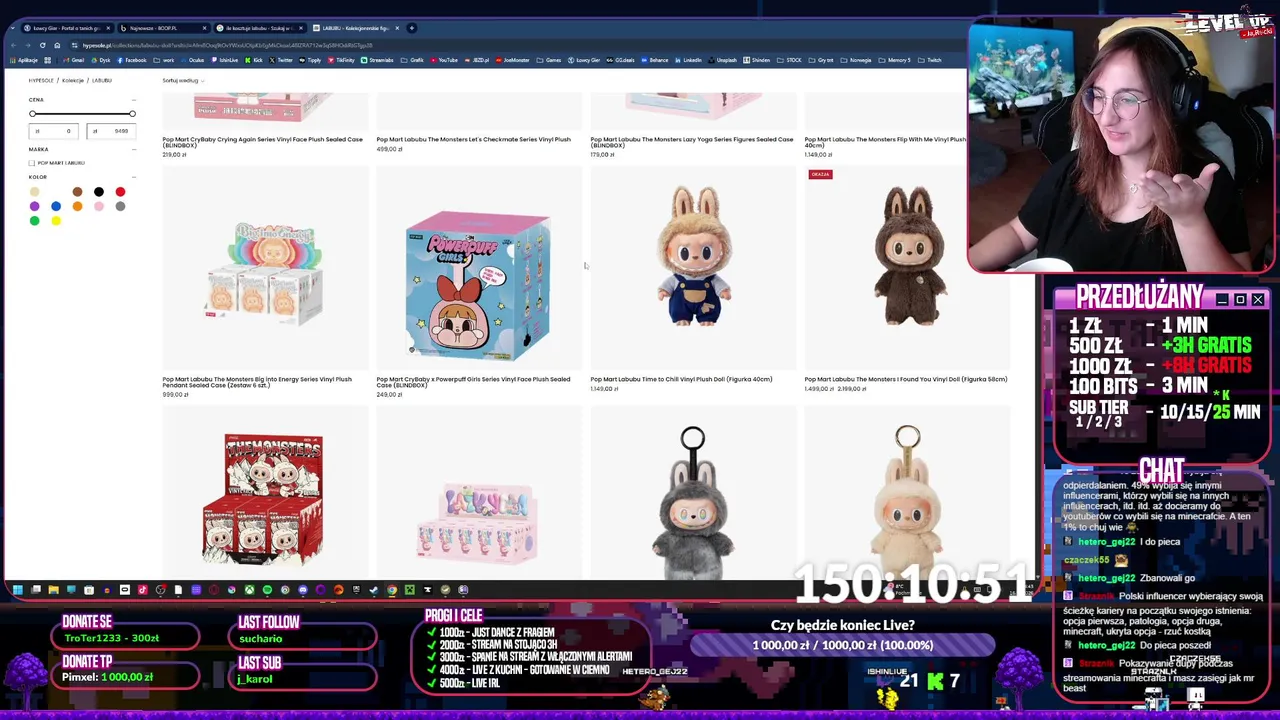The image size is (1280, 720).
Task: Open Spotify from the taskbar
Action: 267,590
